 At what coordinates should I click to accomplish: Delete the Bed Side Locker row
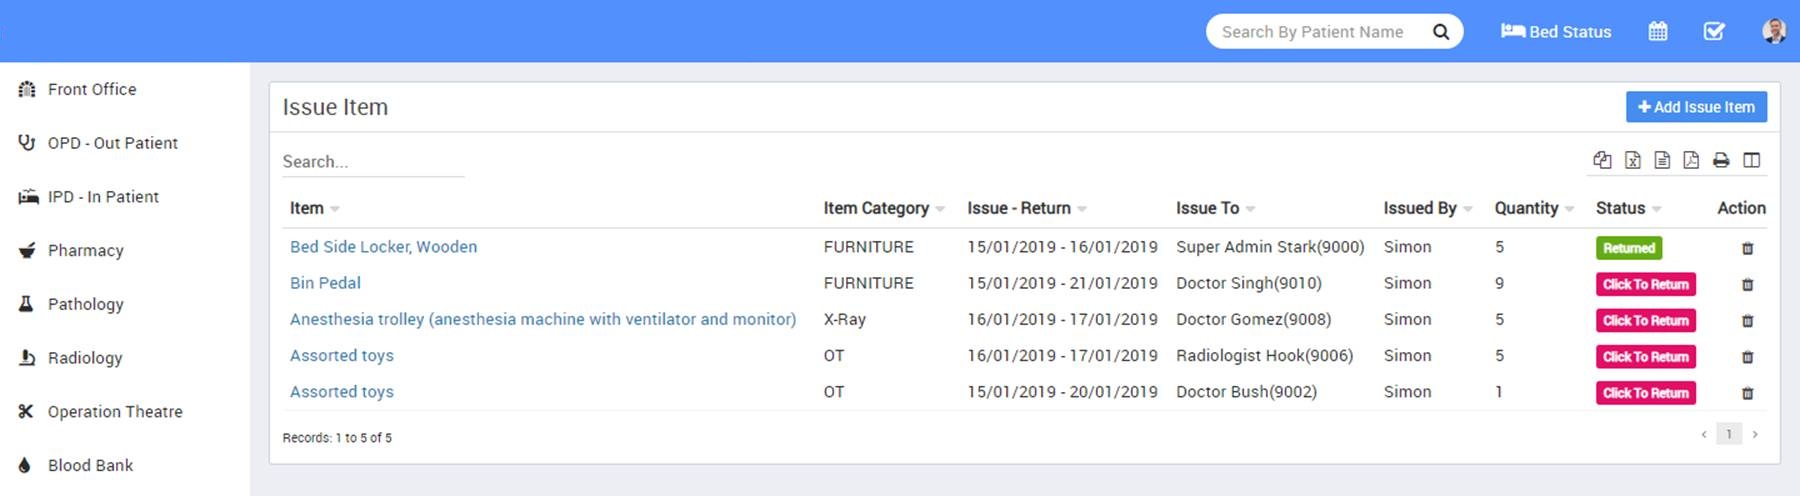[x=1748, y=248]
